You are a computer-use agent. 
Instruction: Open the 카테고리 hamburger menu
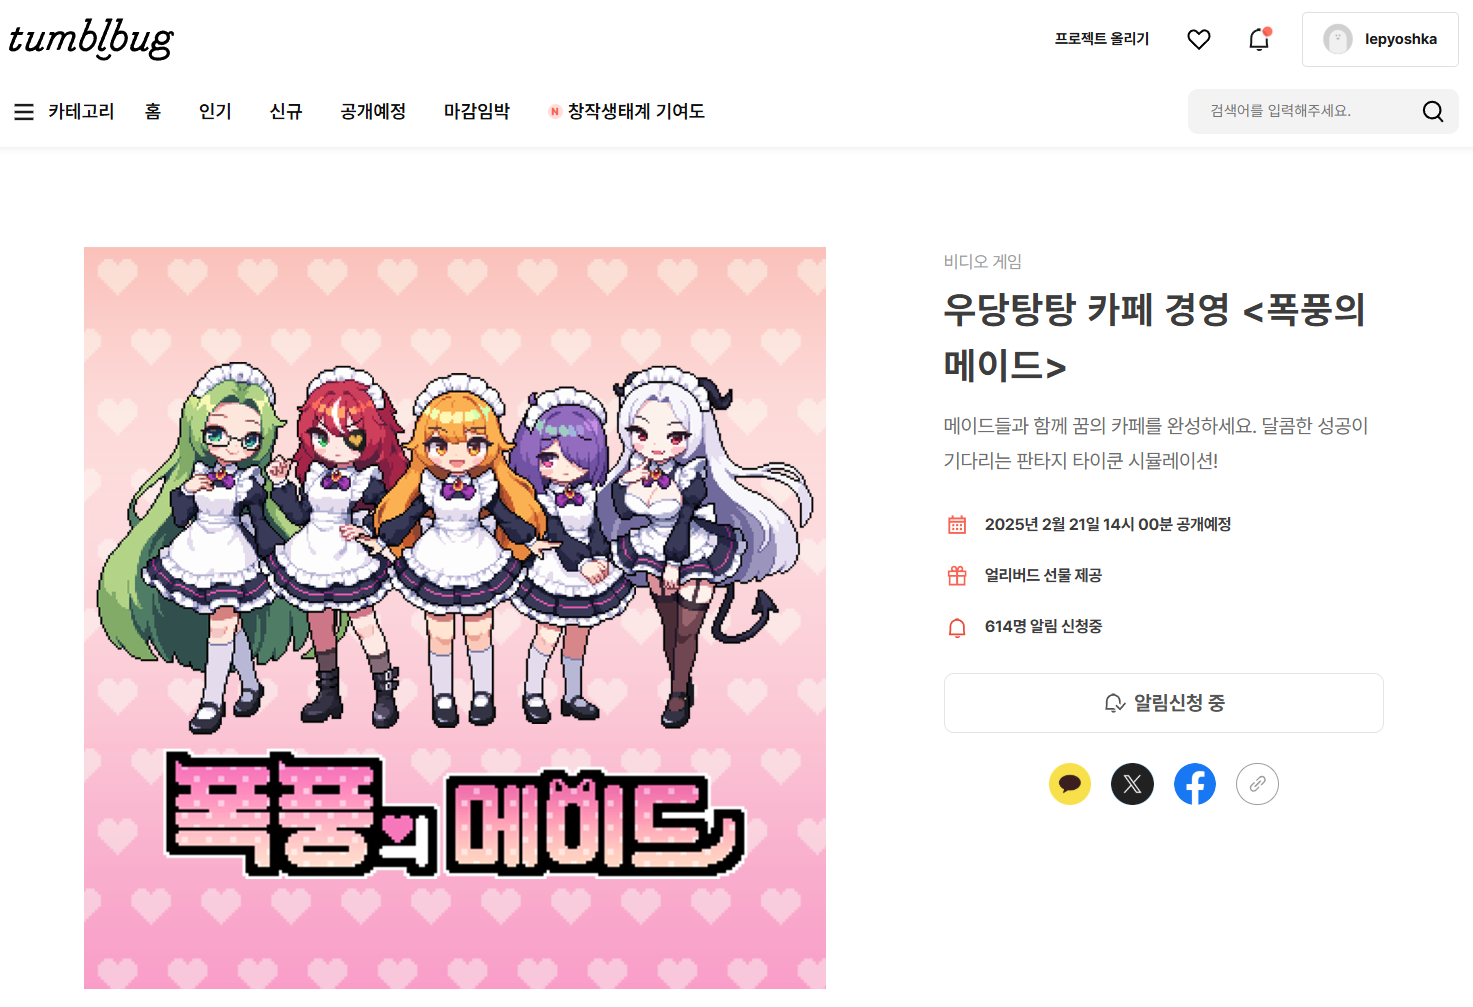[64, 111]
